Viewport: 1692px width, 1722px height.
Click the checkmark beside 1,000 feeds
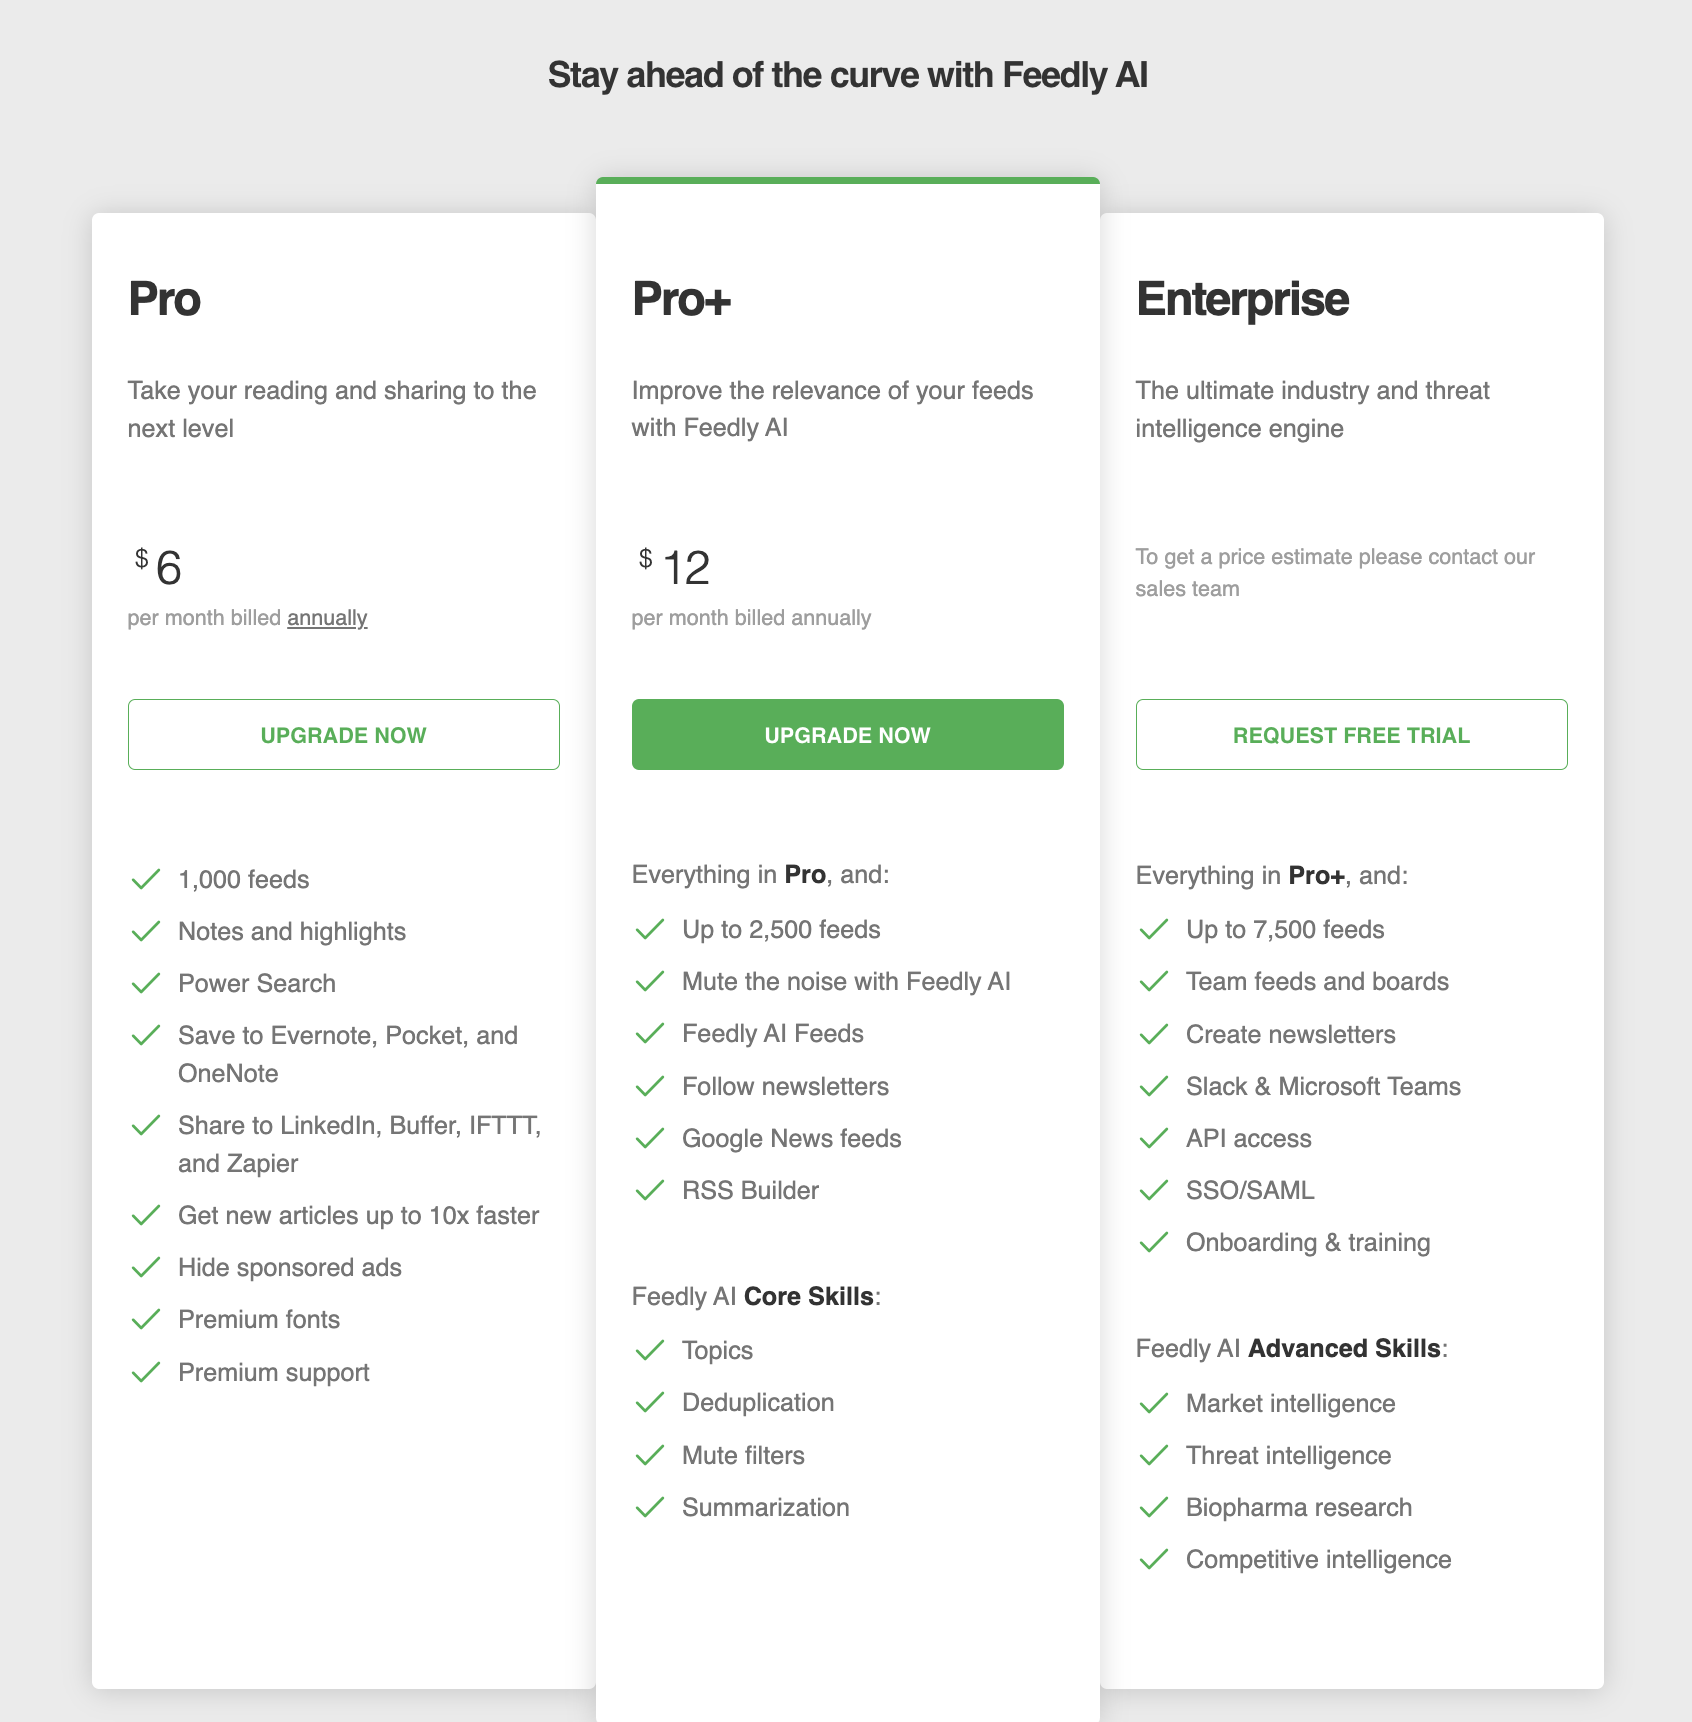point(144,879)
